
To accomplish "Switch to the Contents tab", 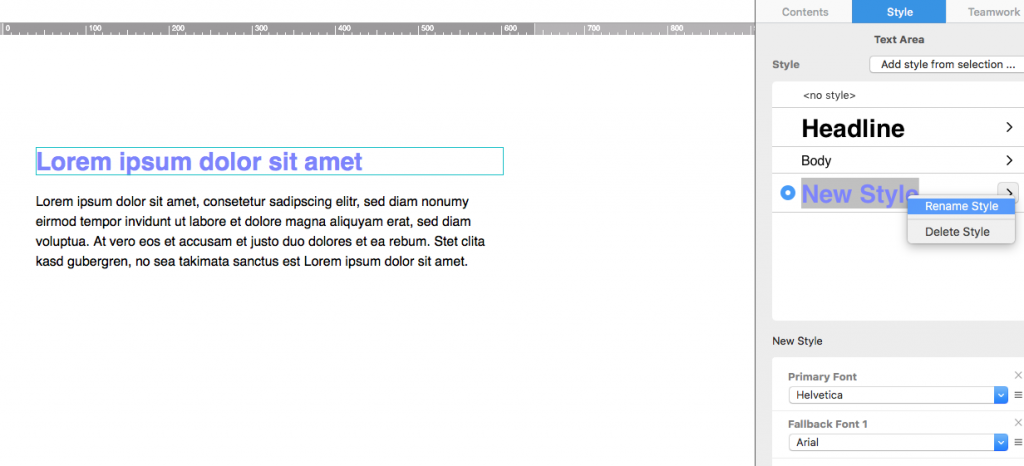I will 805,12.
